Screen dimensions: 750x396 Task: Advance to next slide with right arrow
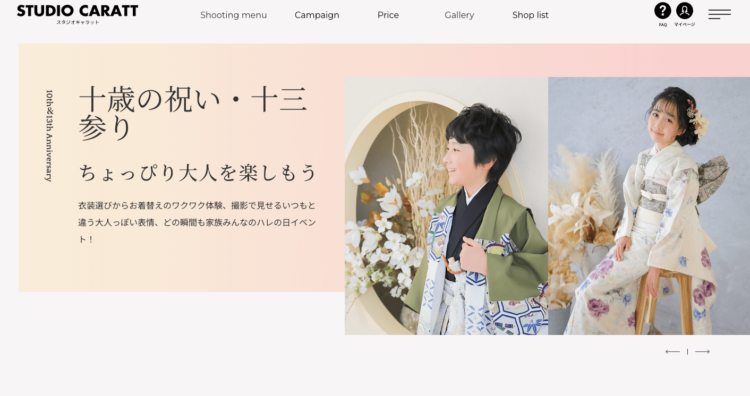tap(702, 352)
